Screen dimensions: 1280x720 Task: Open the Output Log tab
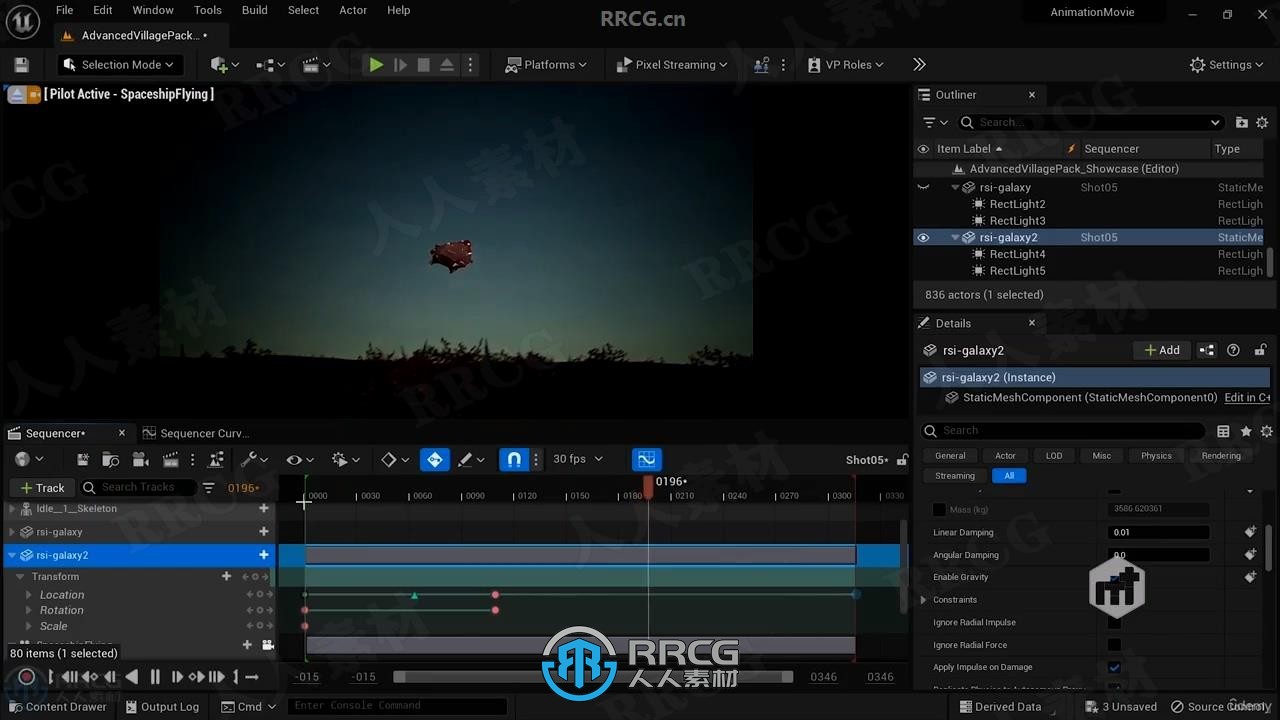162,707
